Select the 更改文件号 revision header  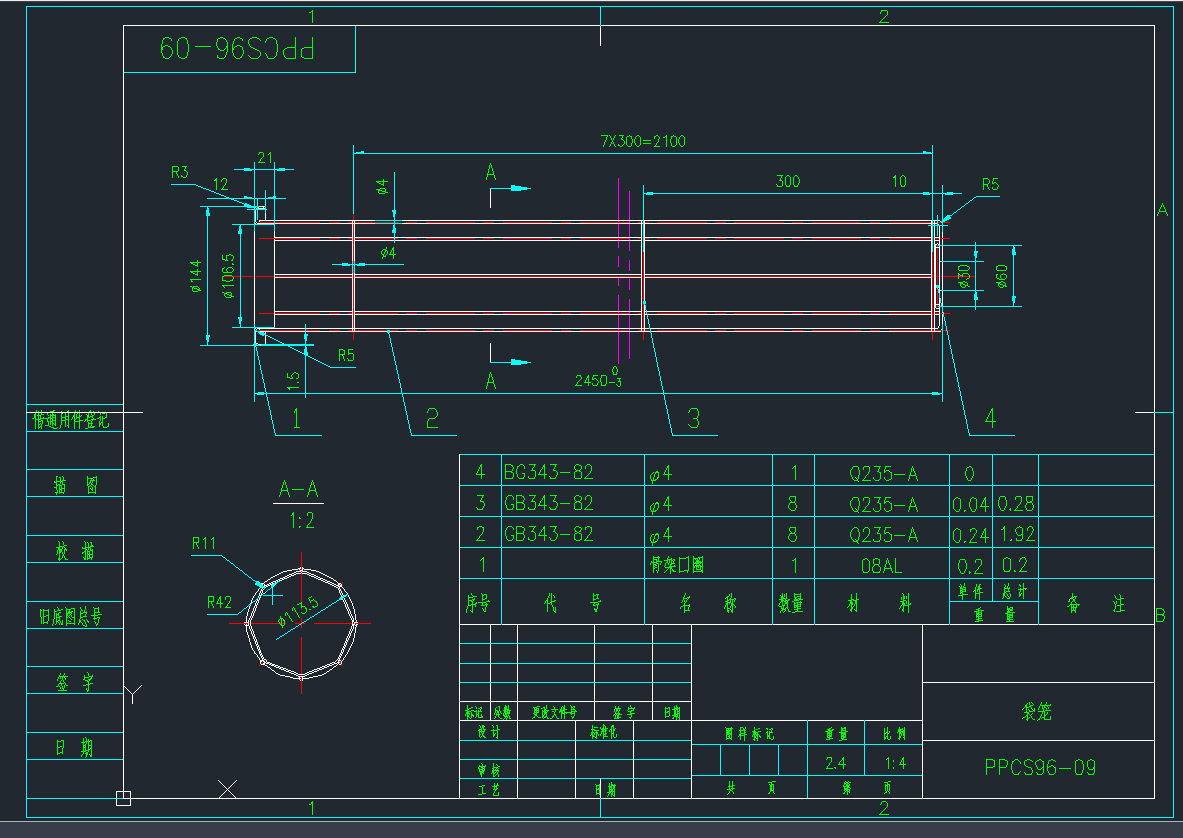555,712
